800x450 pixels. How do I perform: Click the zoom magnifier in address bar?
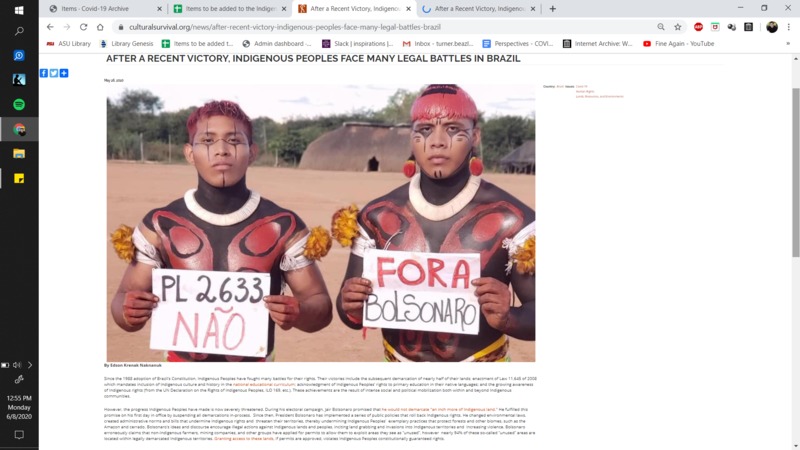coord(661,27)
